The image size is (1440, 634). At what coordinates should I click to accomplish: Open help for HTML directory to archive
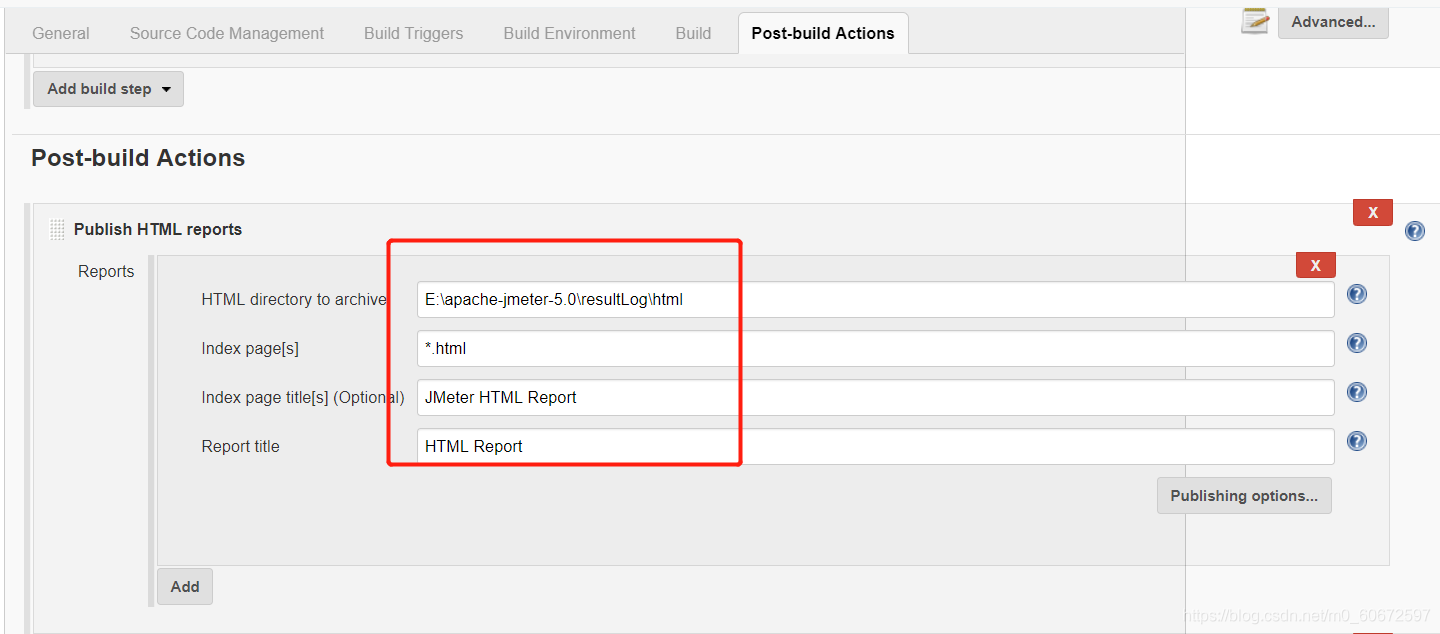click(x=1357, y=294)
